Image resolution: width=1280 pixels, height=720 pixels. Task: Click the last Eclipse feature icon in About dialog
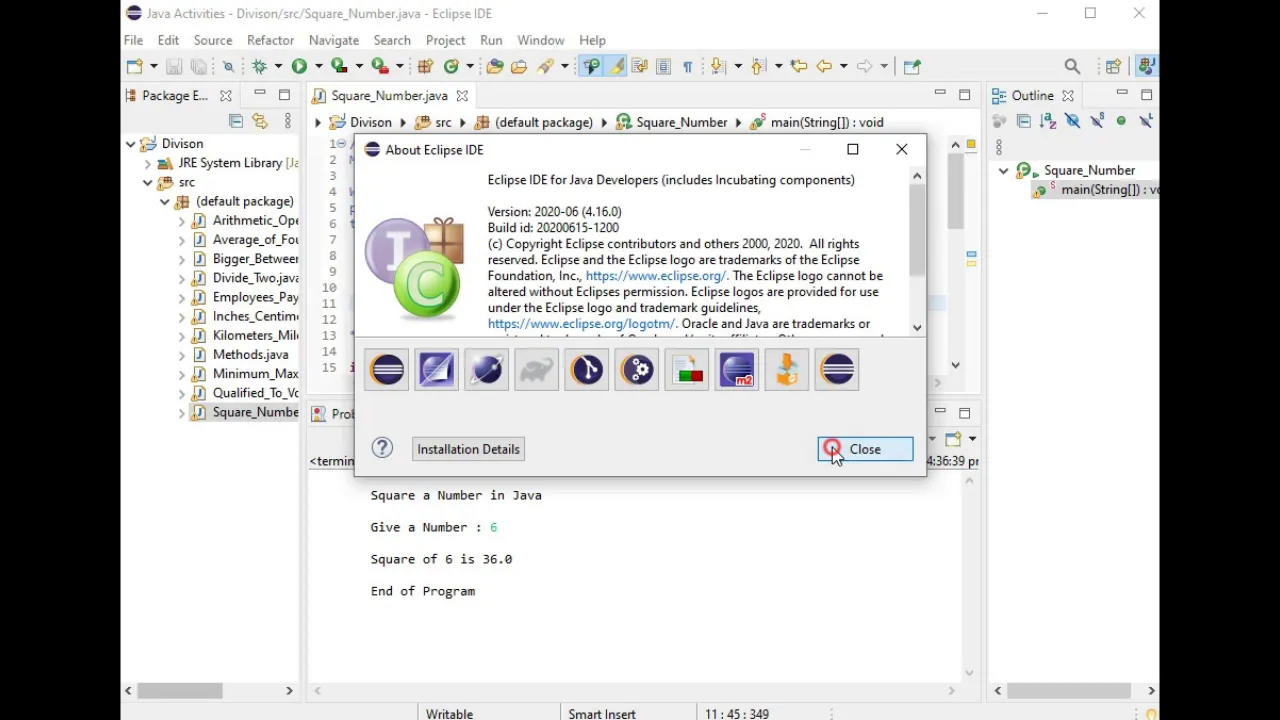(x=837, y=370)
